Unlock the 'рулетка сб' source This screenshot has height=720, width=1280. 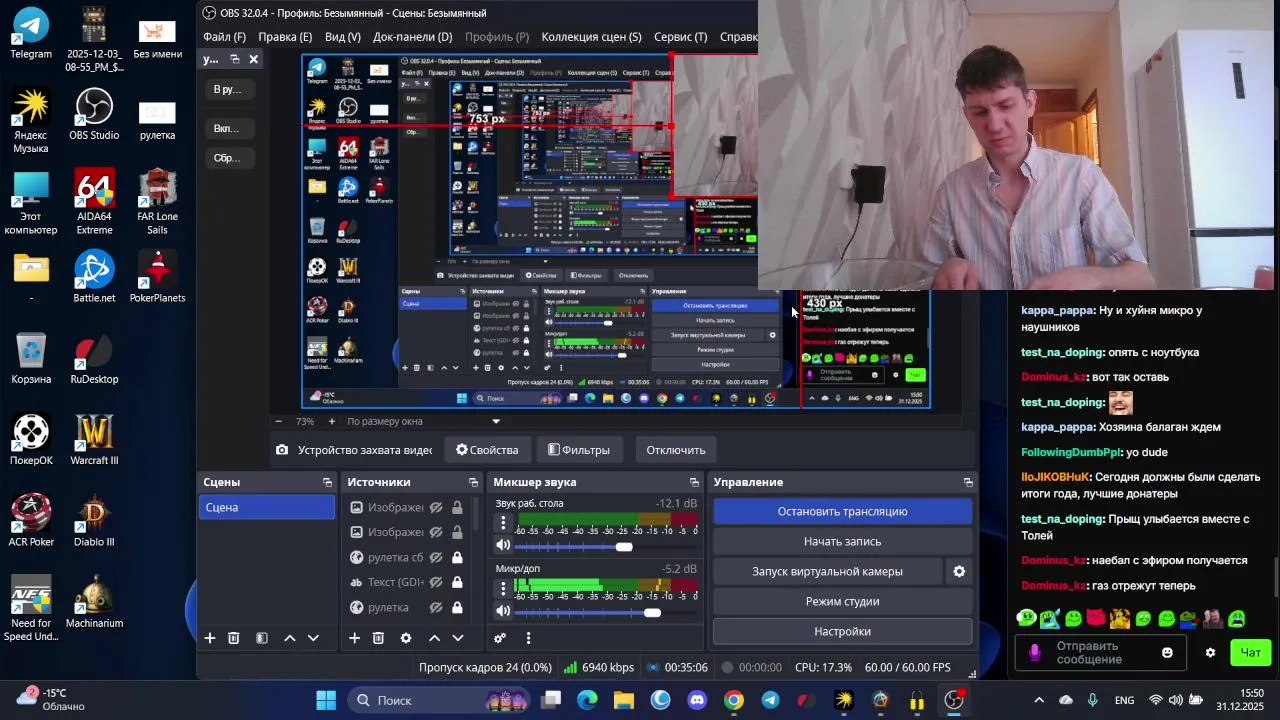click(457, 558)
